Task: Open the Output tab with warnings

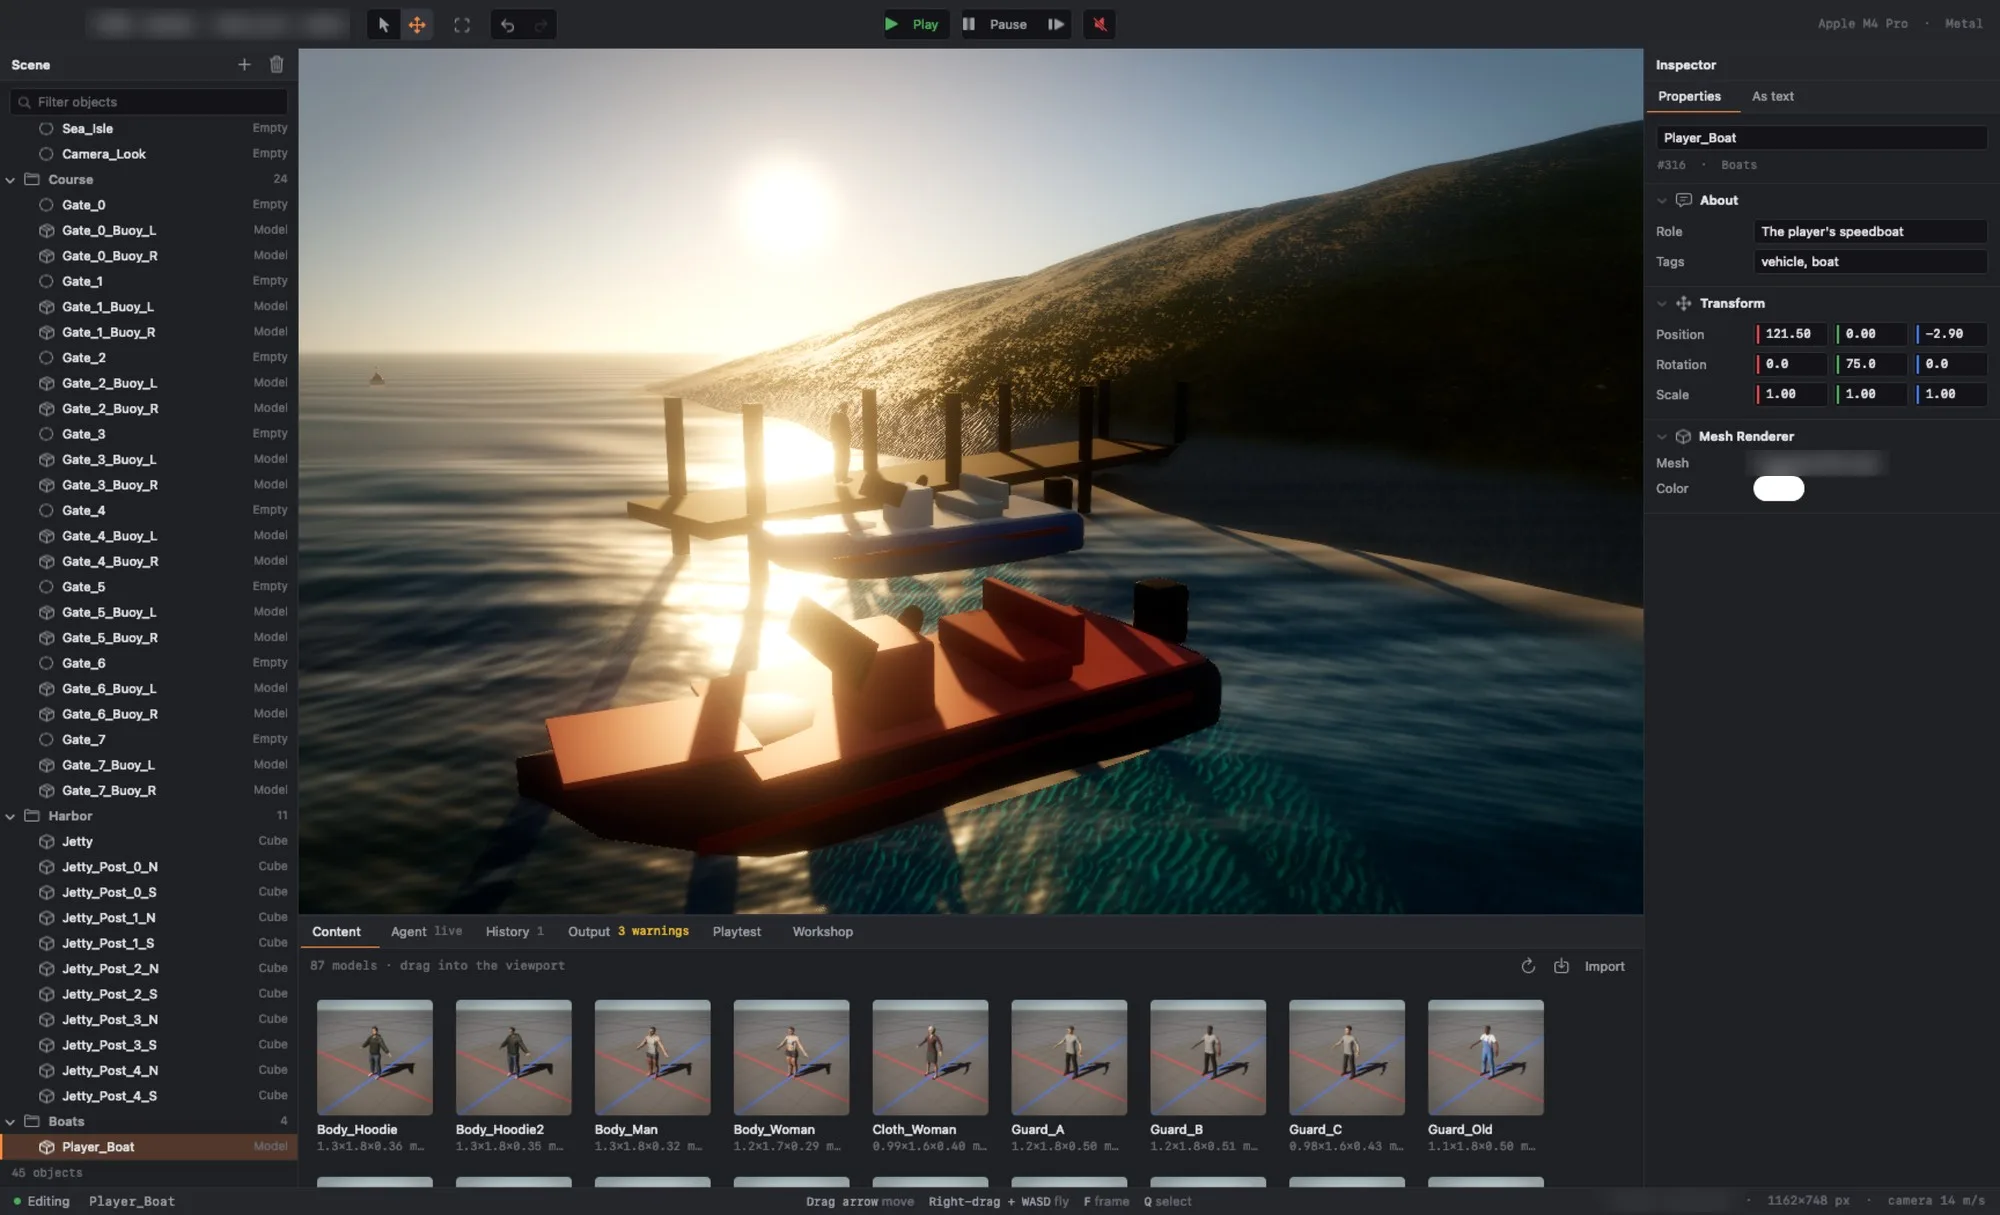Action: 628,931
